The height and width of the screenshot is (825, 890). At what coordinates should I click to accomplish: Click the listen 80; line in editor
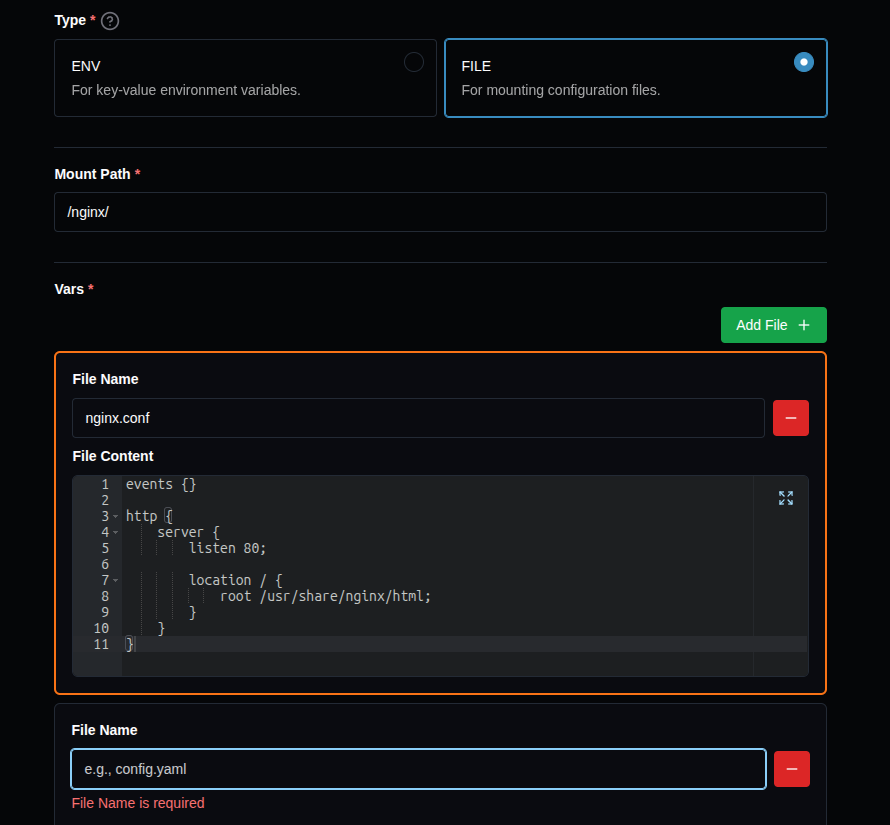point(228,548)
